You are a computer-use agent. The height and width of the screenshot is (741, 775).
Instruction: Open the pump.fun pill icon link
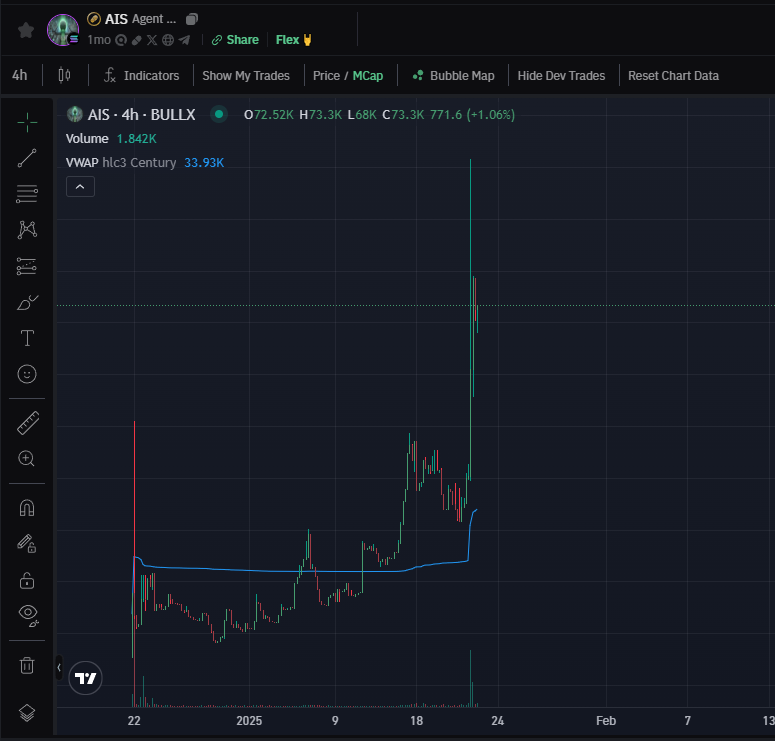(x=137, y=40)
